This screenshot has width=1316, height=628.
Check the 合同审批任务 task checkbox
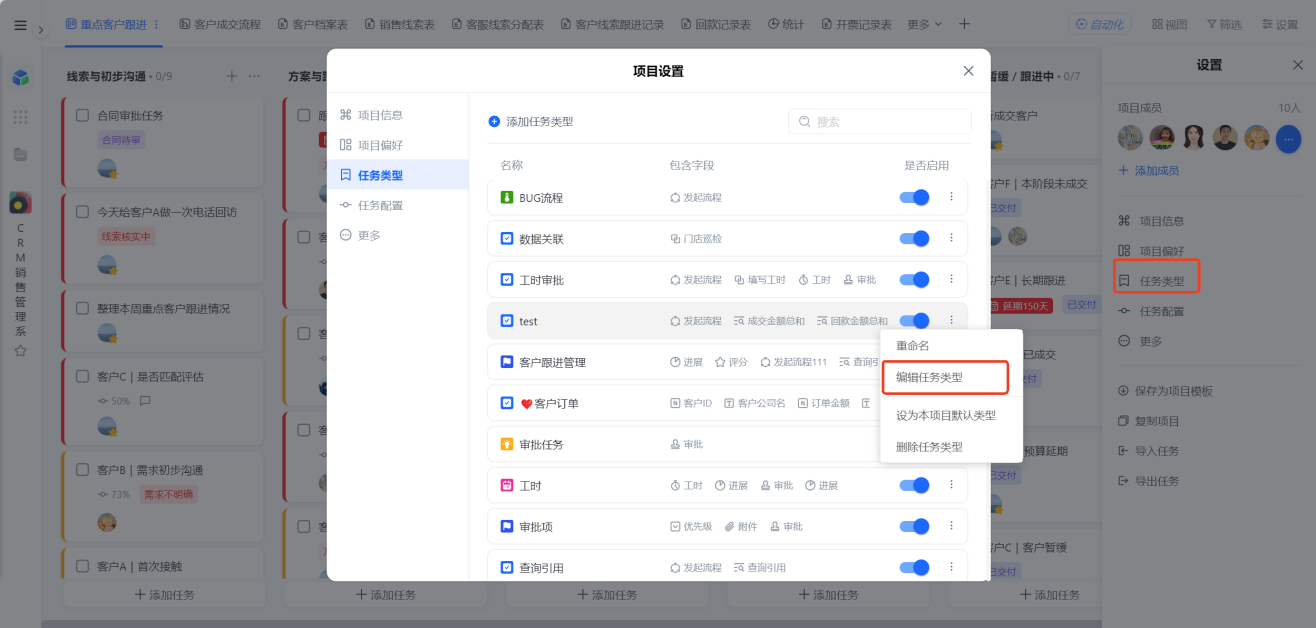pyautogui.click(x=83, y=115)
